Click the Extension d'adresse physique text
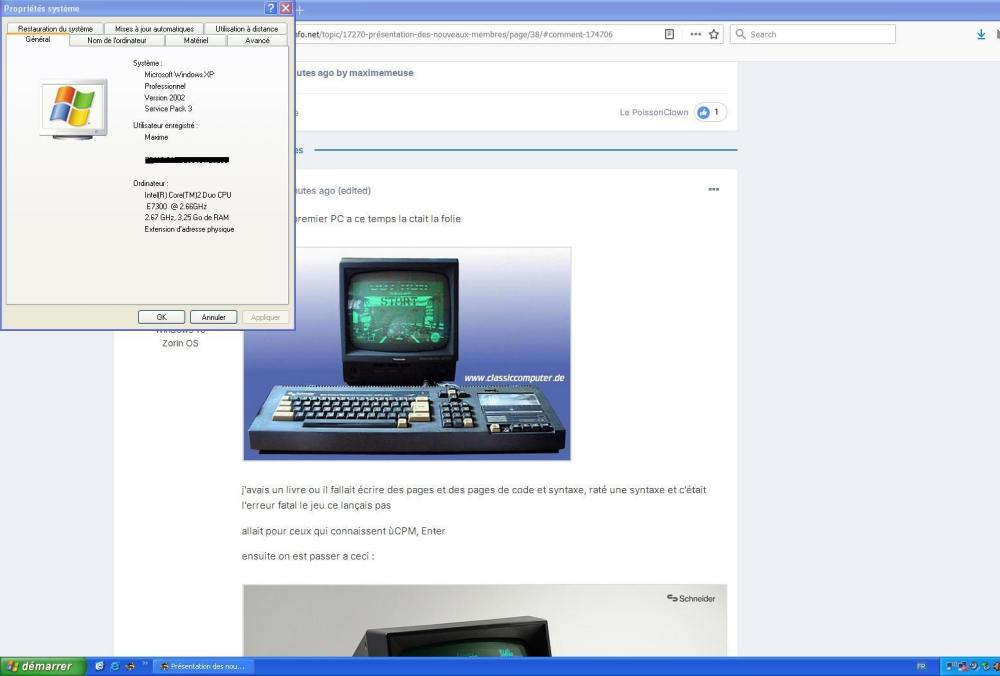The image size is (1000, 676). (x=189, y=230)
